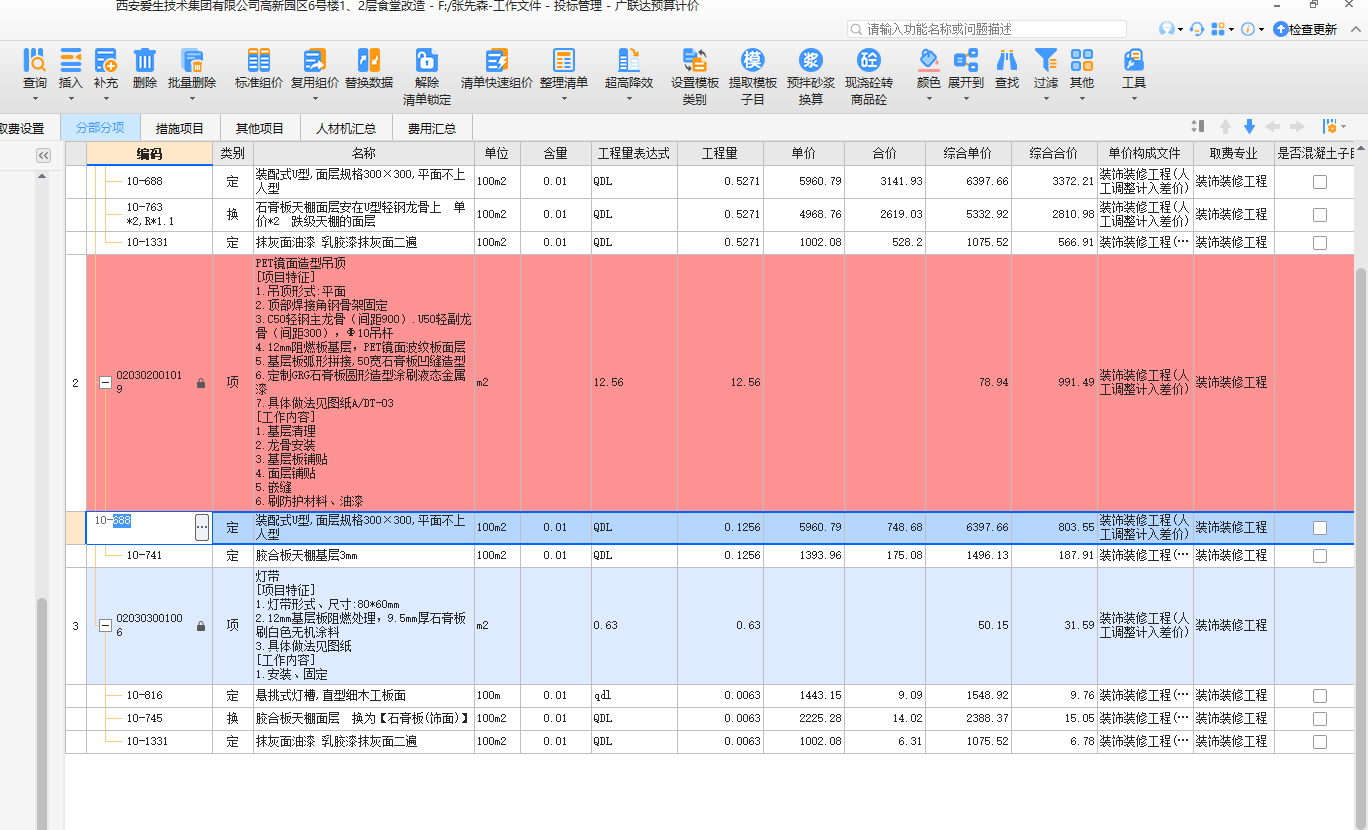Click the ellipsis button in code cell
Viewport: 1368px width, 830px height.
pyautogui.click(x=202, y=528)
